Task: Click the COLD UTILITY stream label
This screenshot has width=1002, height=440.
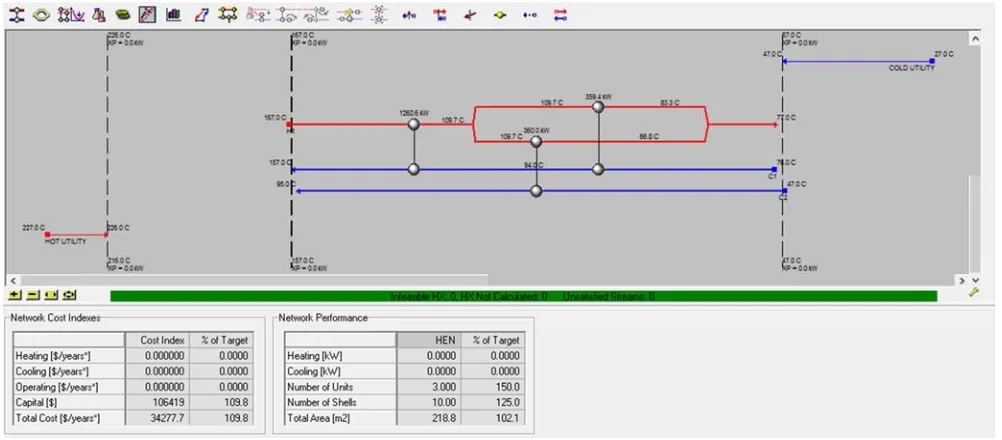Action: tap(912, 68)
